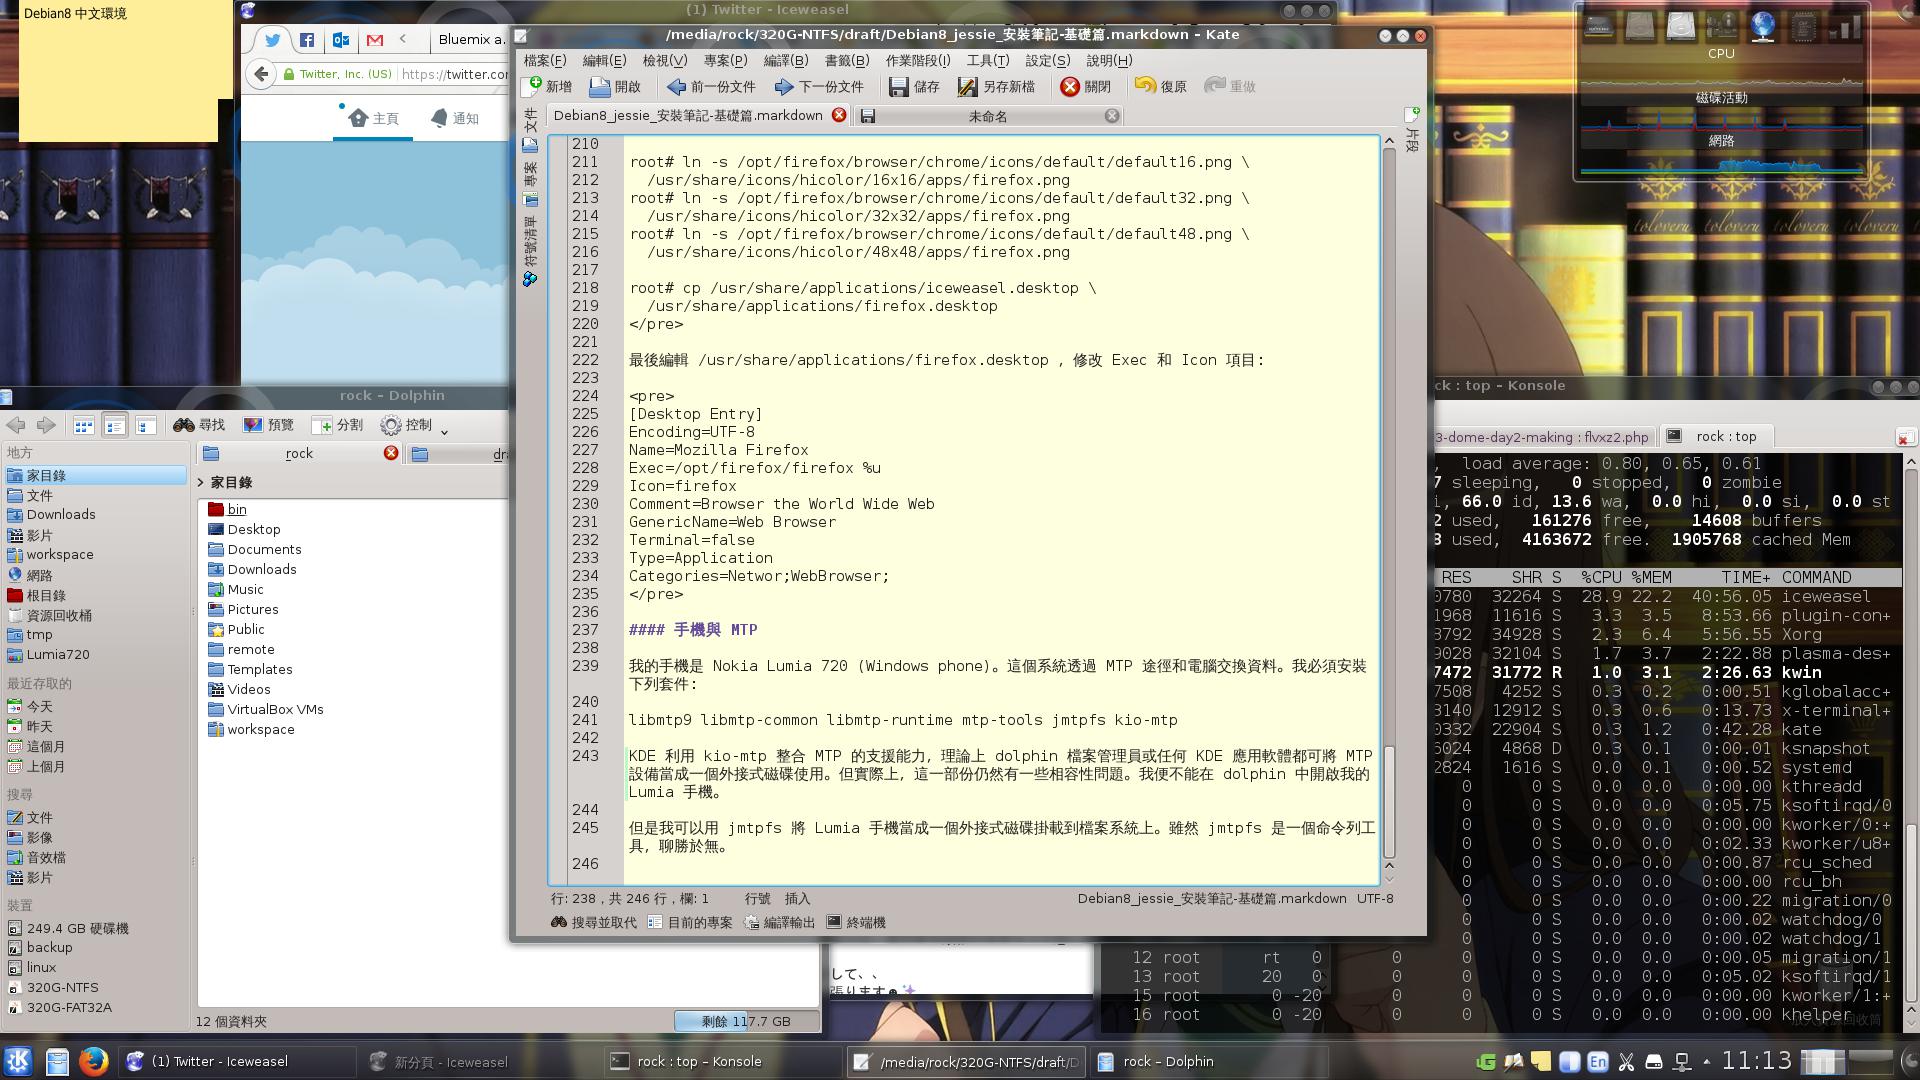Switch Dolphin to icons view mode
This screenshot has width=1920, height=1080.
point(84,425)
